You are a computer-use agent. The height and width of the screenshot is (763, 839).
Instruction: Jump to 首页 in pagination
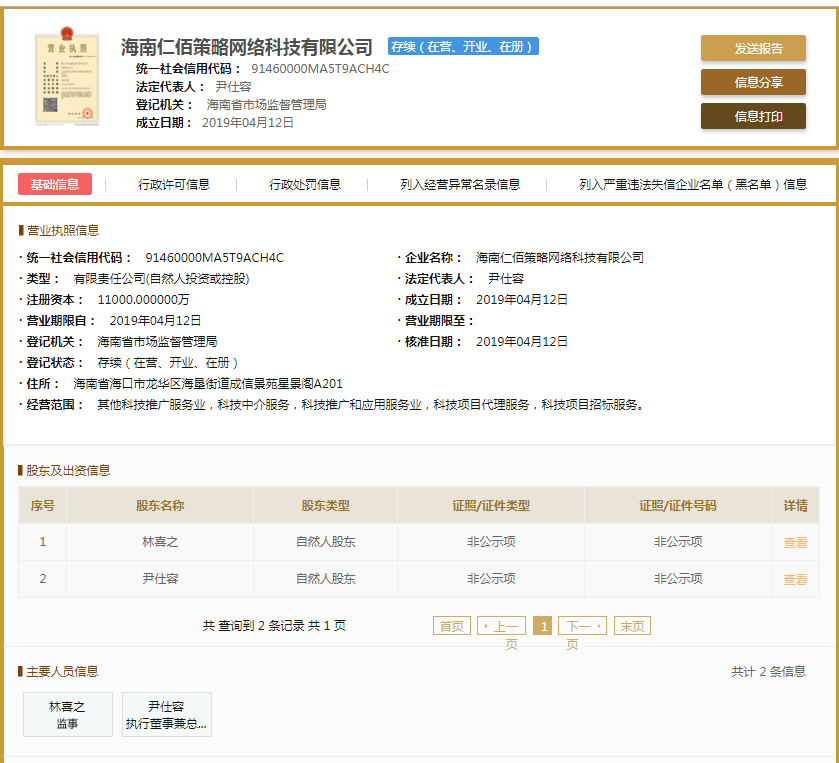(451, 624)
